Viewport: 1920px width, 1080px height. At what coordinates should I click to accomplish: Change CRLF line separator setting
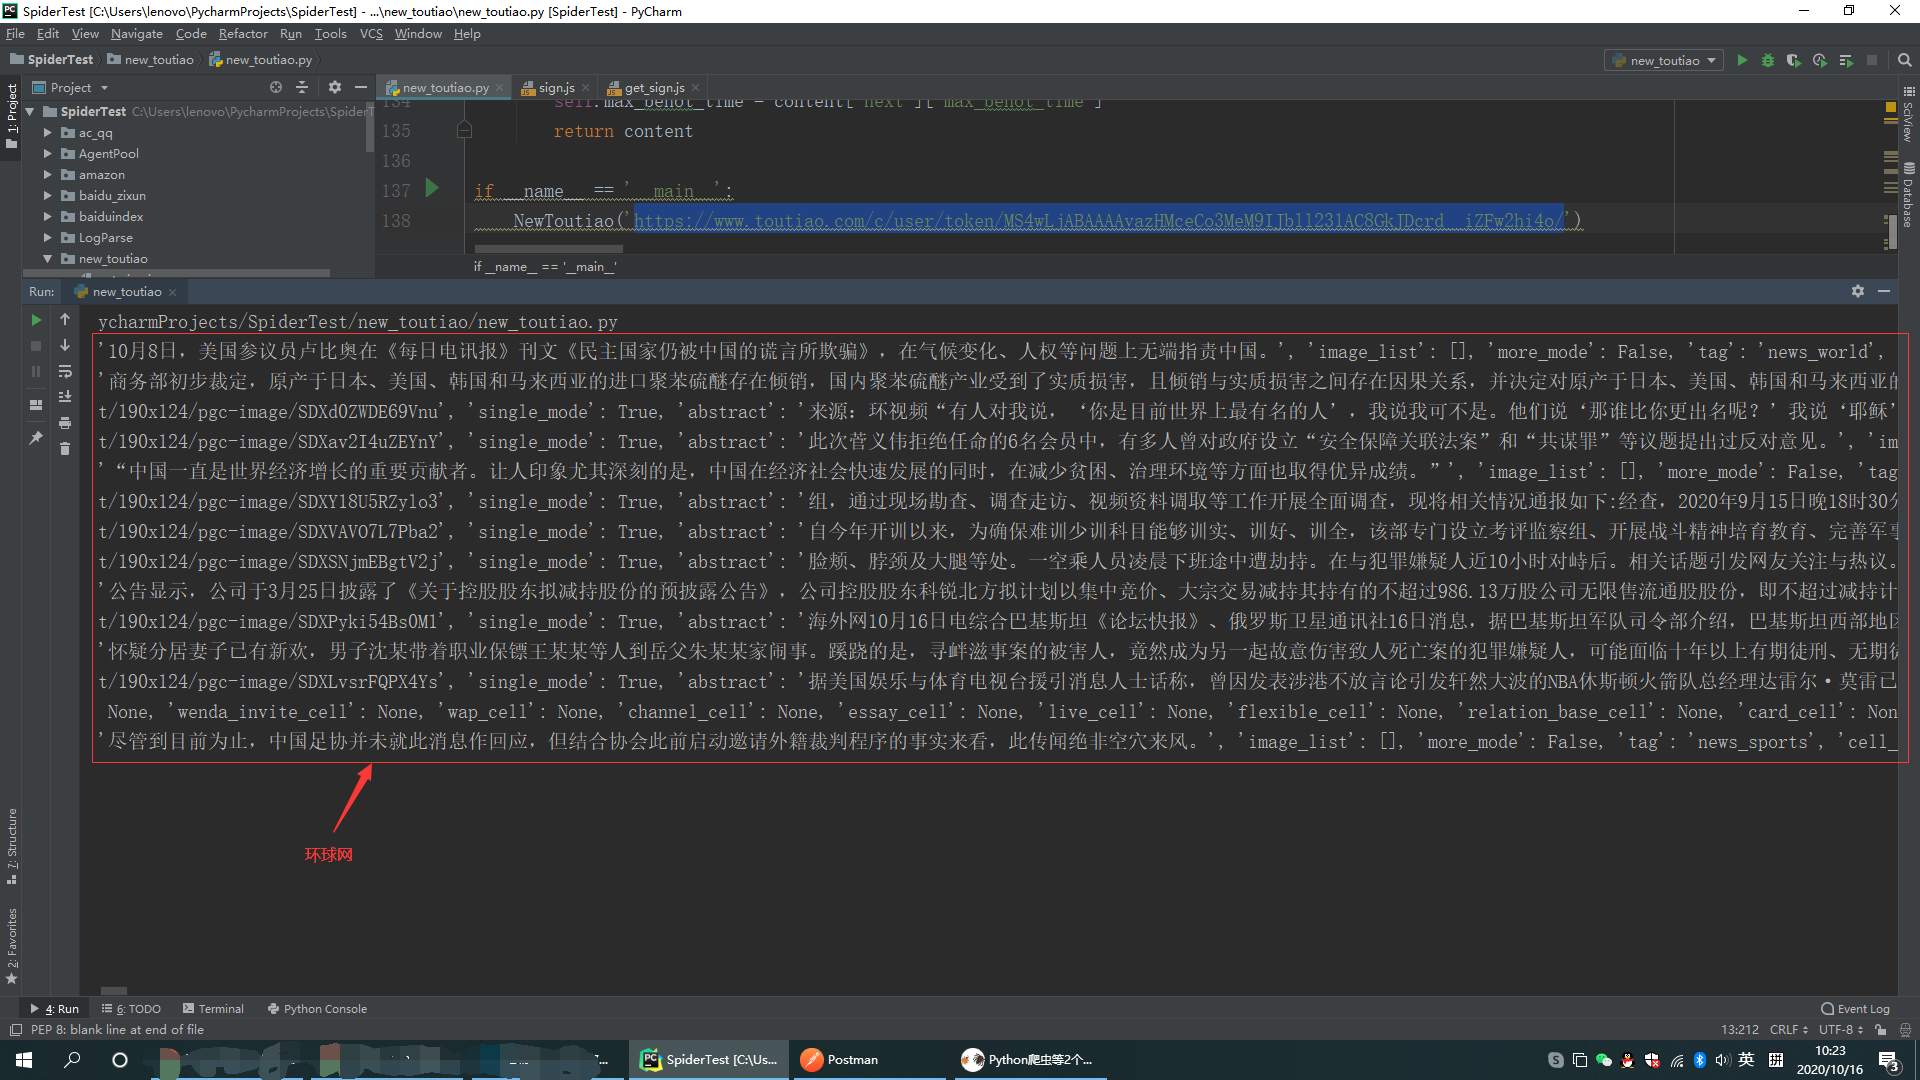coord(1788,1030)
